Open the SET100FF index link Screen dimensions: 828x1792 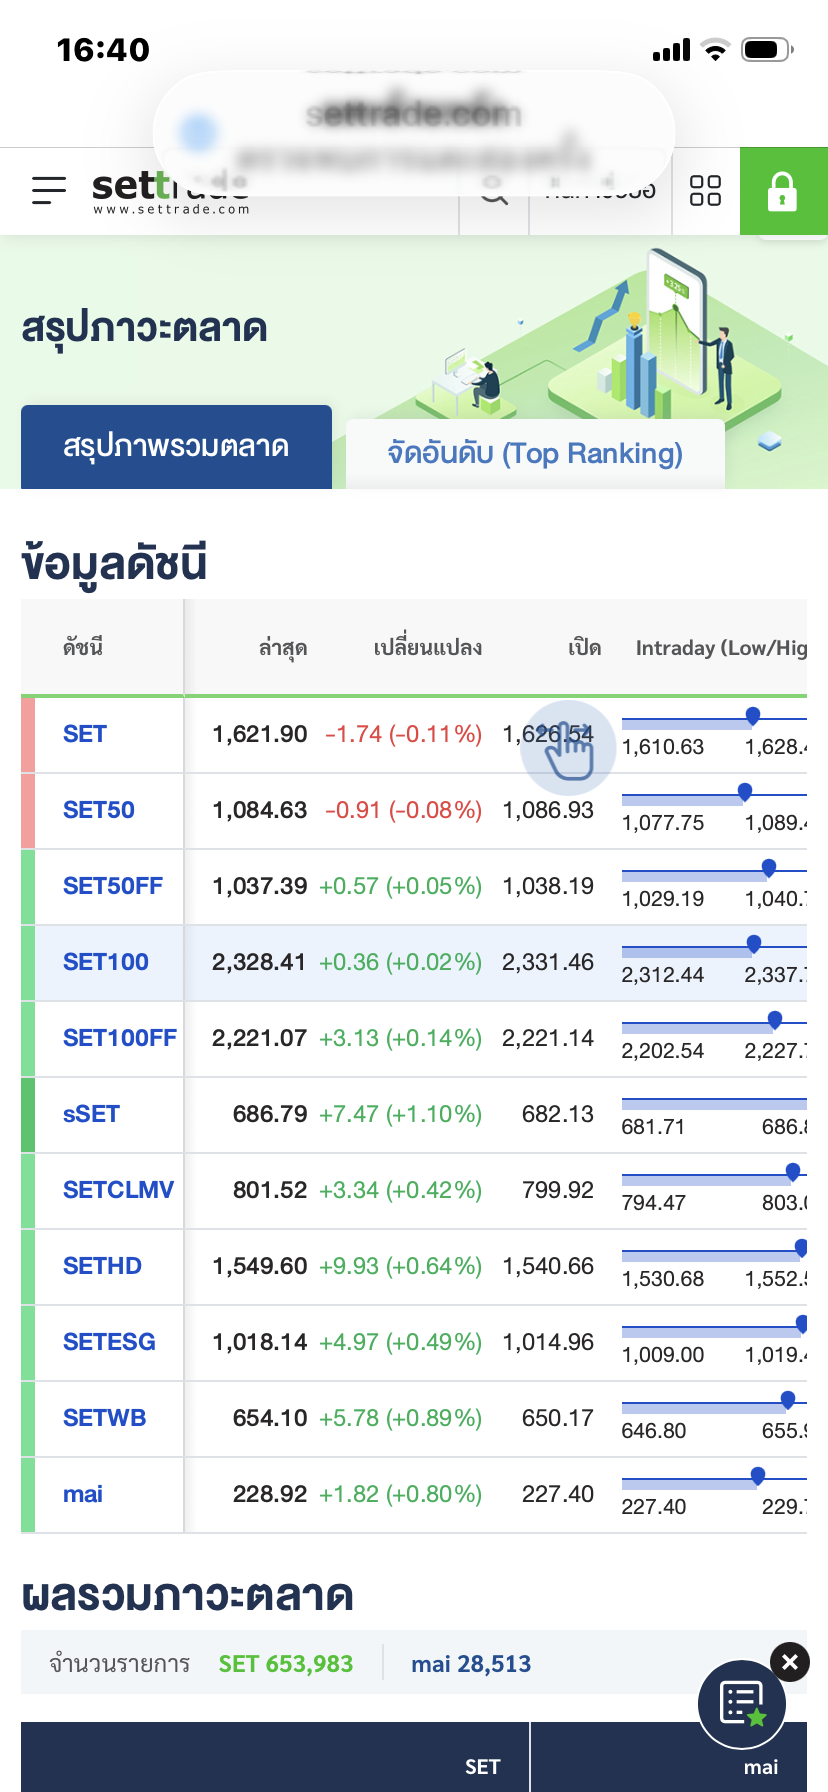click(120, 1038)
